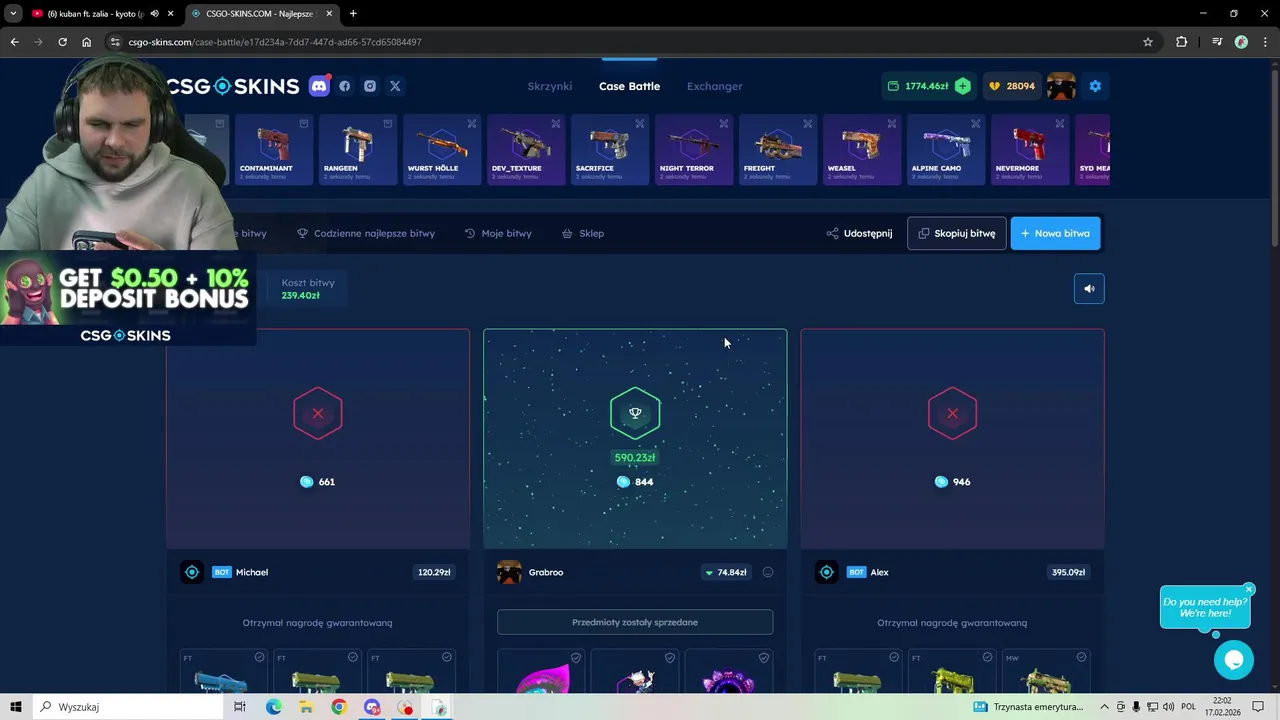Click bot Alex's avatar icon
This screenshot has height=720, width=1280.
827,572
